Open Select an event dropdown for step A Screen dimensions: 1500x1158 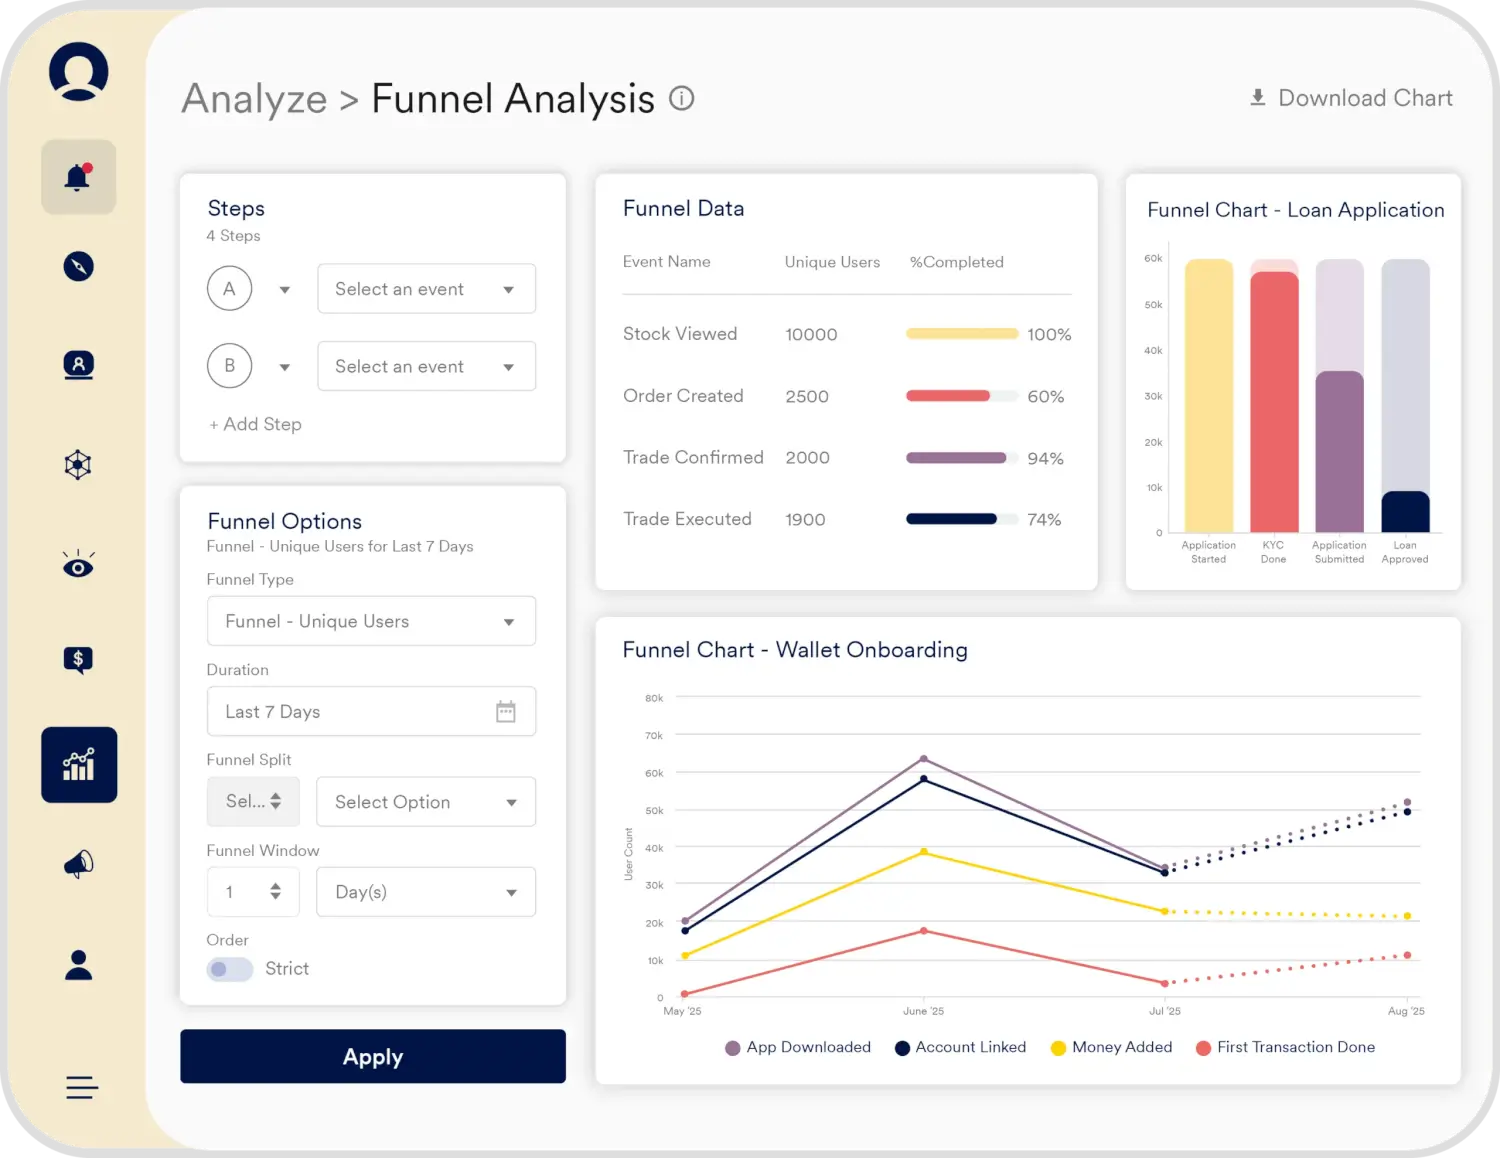click(426, 289)
